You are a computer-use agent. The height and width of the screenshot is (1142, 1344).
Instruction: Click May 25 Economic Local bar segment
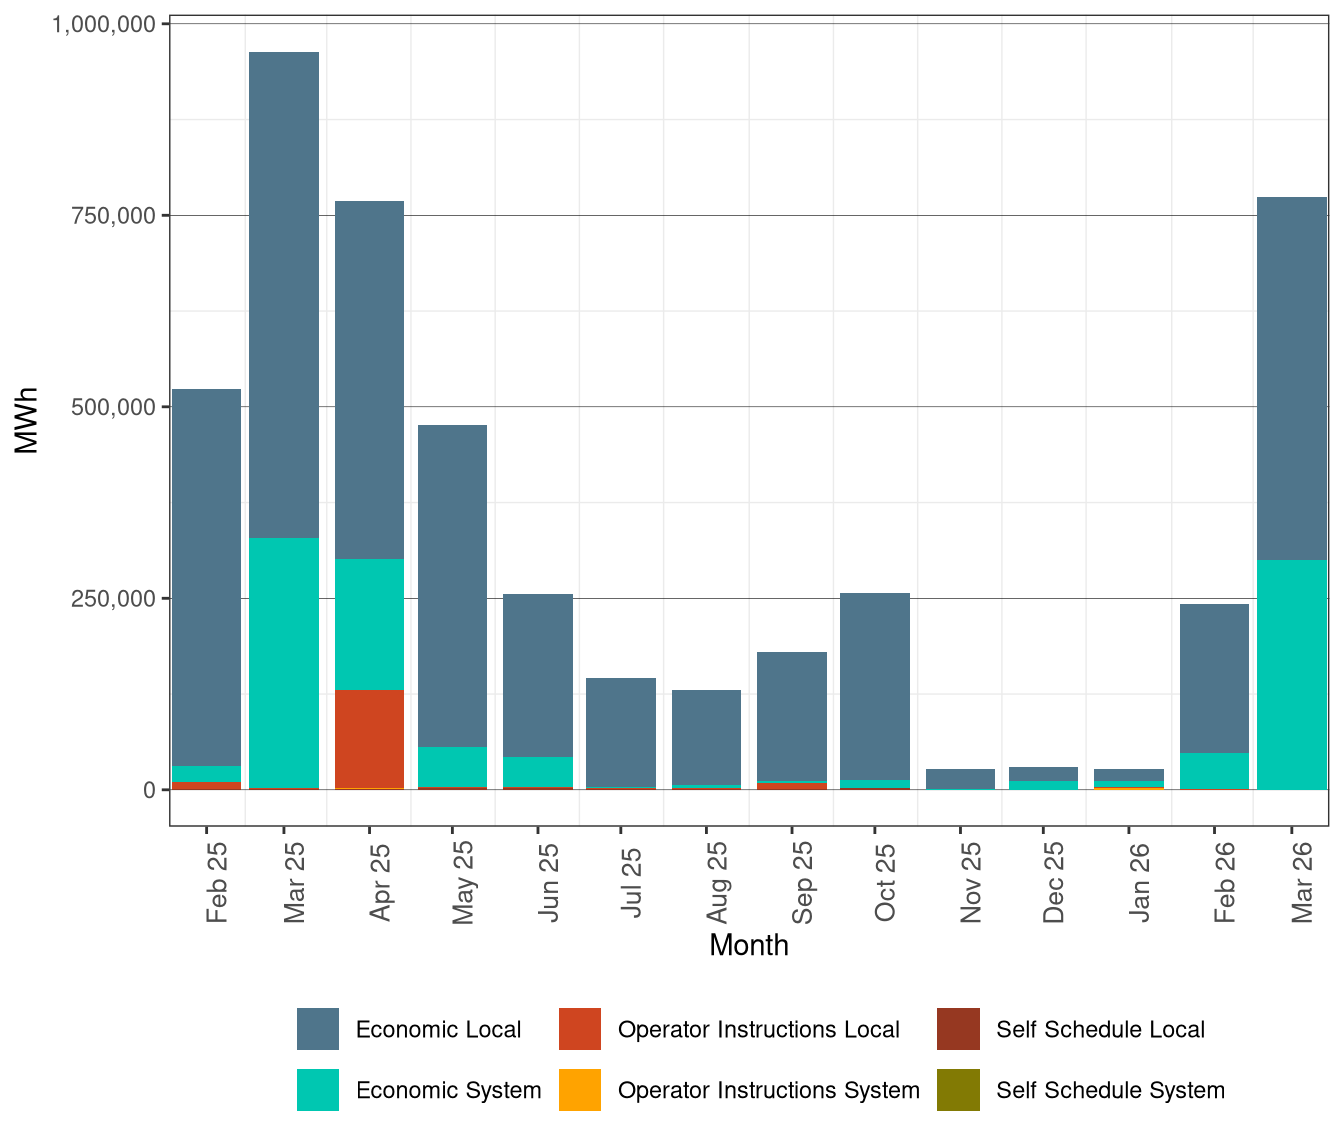(452, 586)
